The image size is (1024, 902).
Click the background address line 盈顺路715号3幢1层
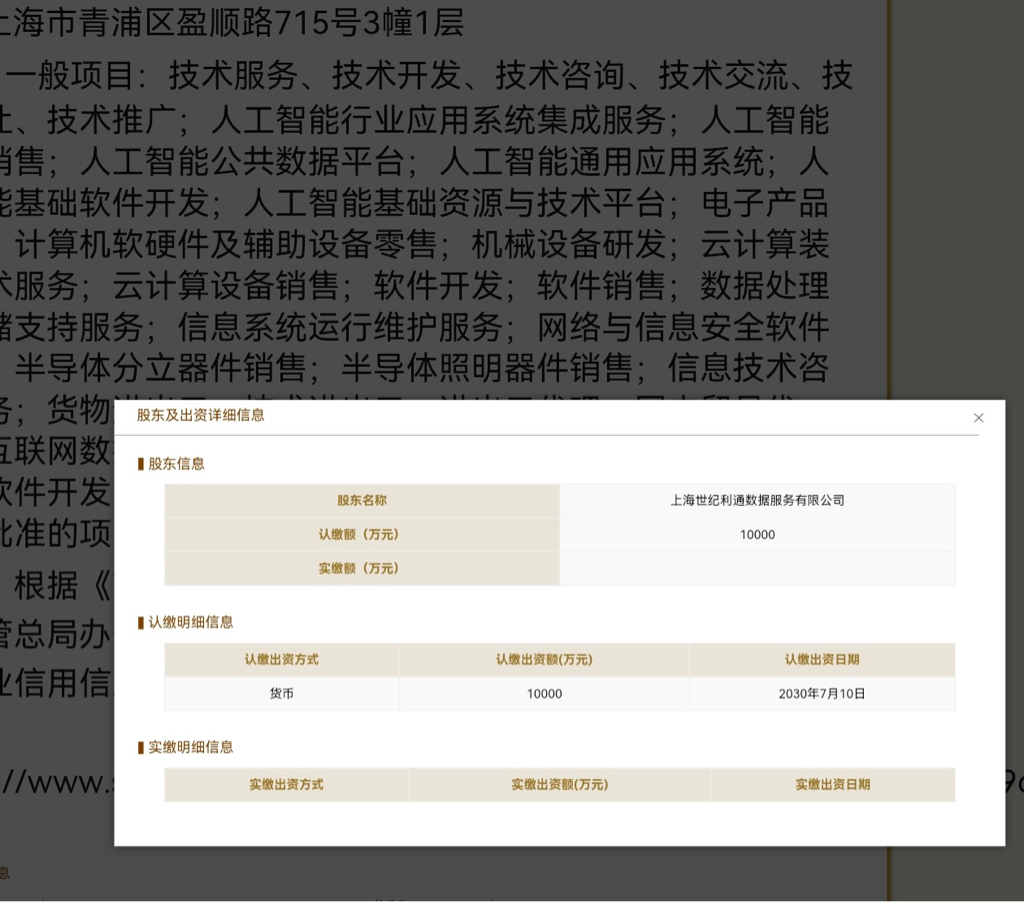[321, 23]
